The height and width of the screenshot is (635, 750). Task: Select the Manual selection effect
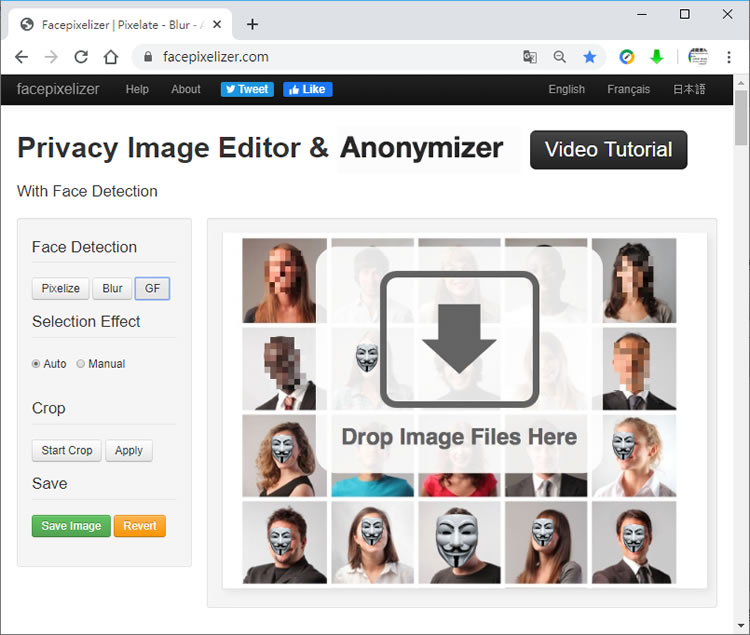(x=81, y=364)
